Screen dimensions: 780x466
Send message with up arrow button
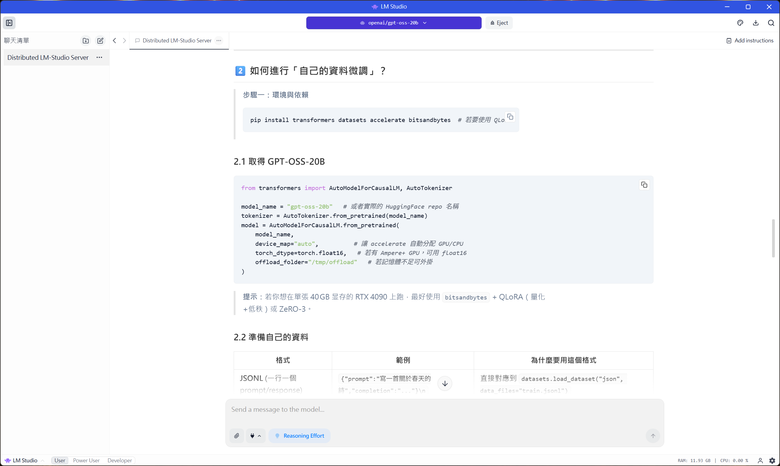pos(653,436)
